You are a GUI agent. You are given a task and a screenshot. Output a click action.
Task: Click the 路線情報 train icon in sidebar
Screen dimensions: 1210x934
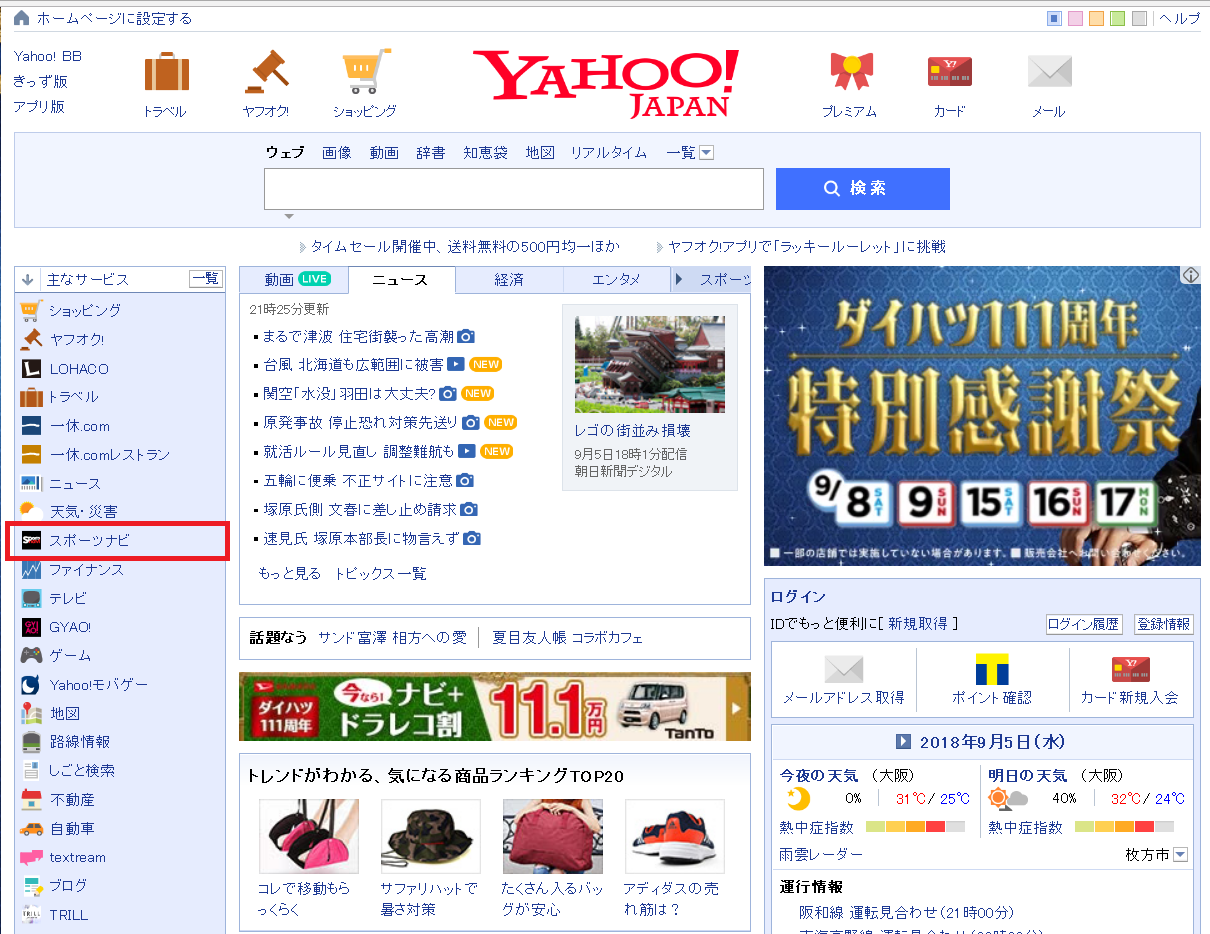click(31, 742)
